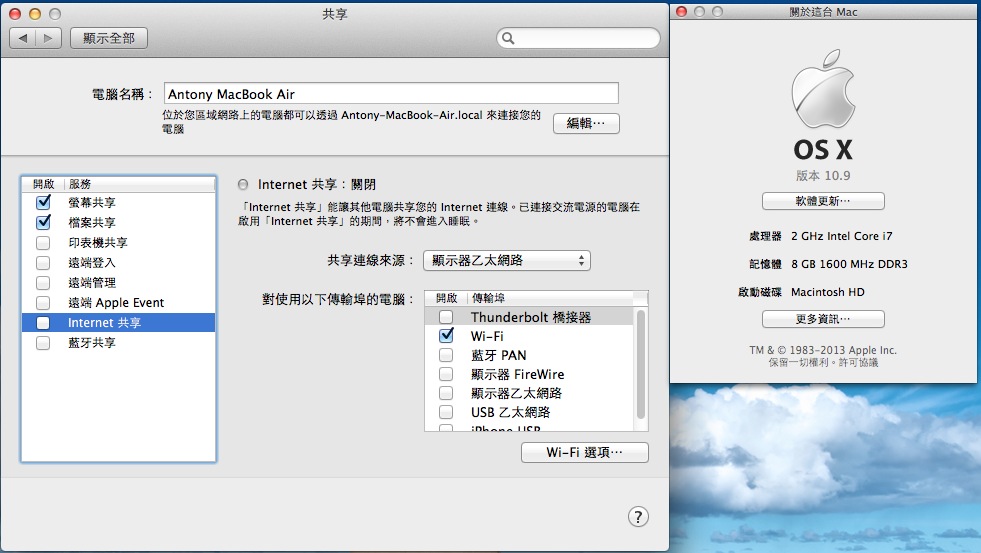
Task: Check USB 乙太網路 port checkbox
Action: click(x=446, y=412)
